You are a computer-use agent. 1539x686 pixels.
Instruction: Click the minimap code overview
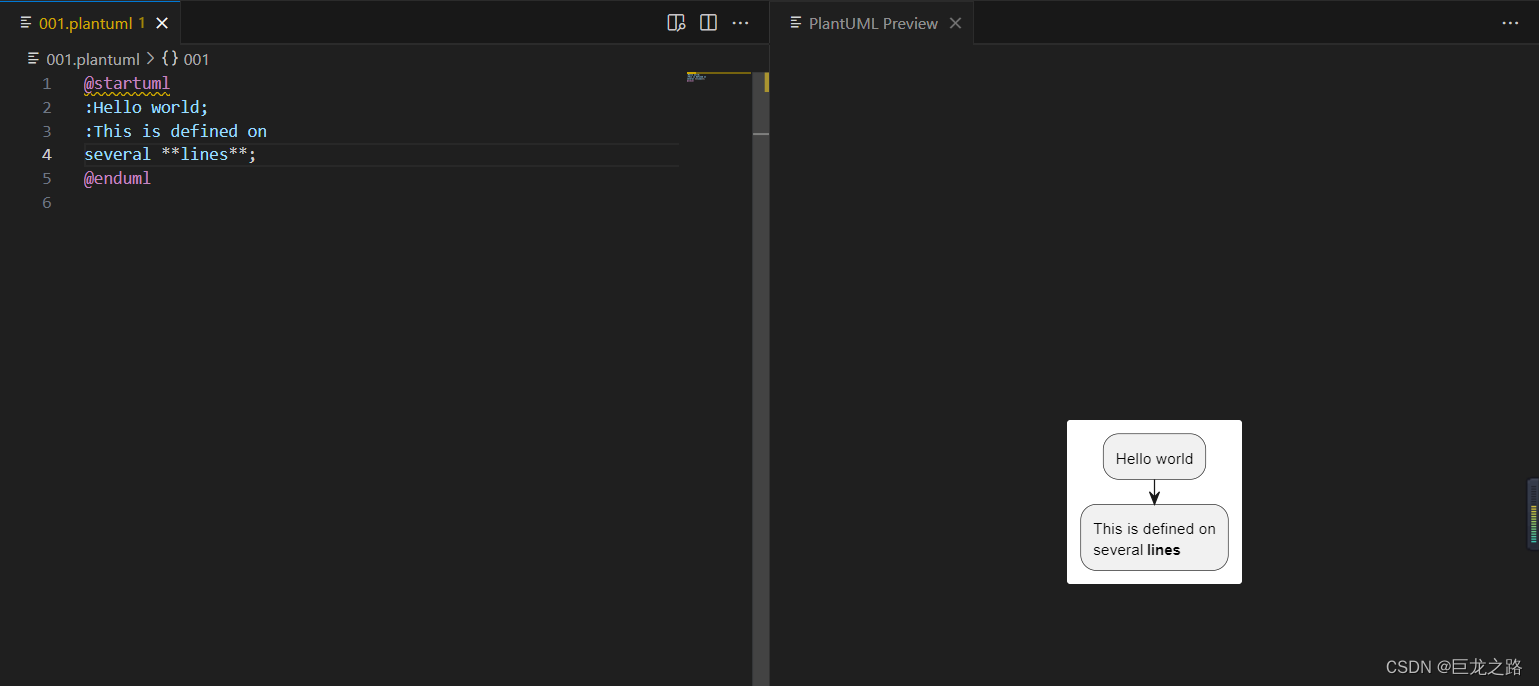tap(718, 77)
